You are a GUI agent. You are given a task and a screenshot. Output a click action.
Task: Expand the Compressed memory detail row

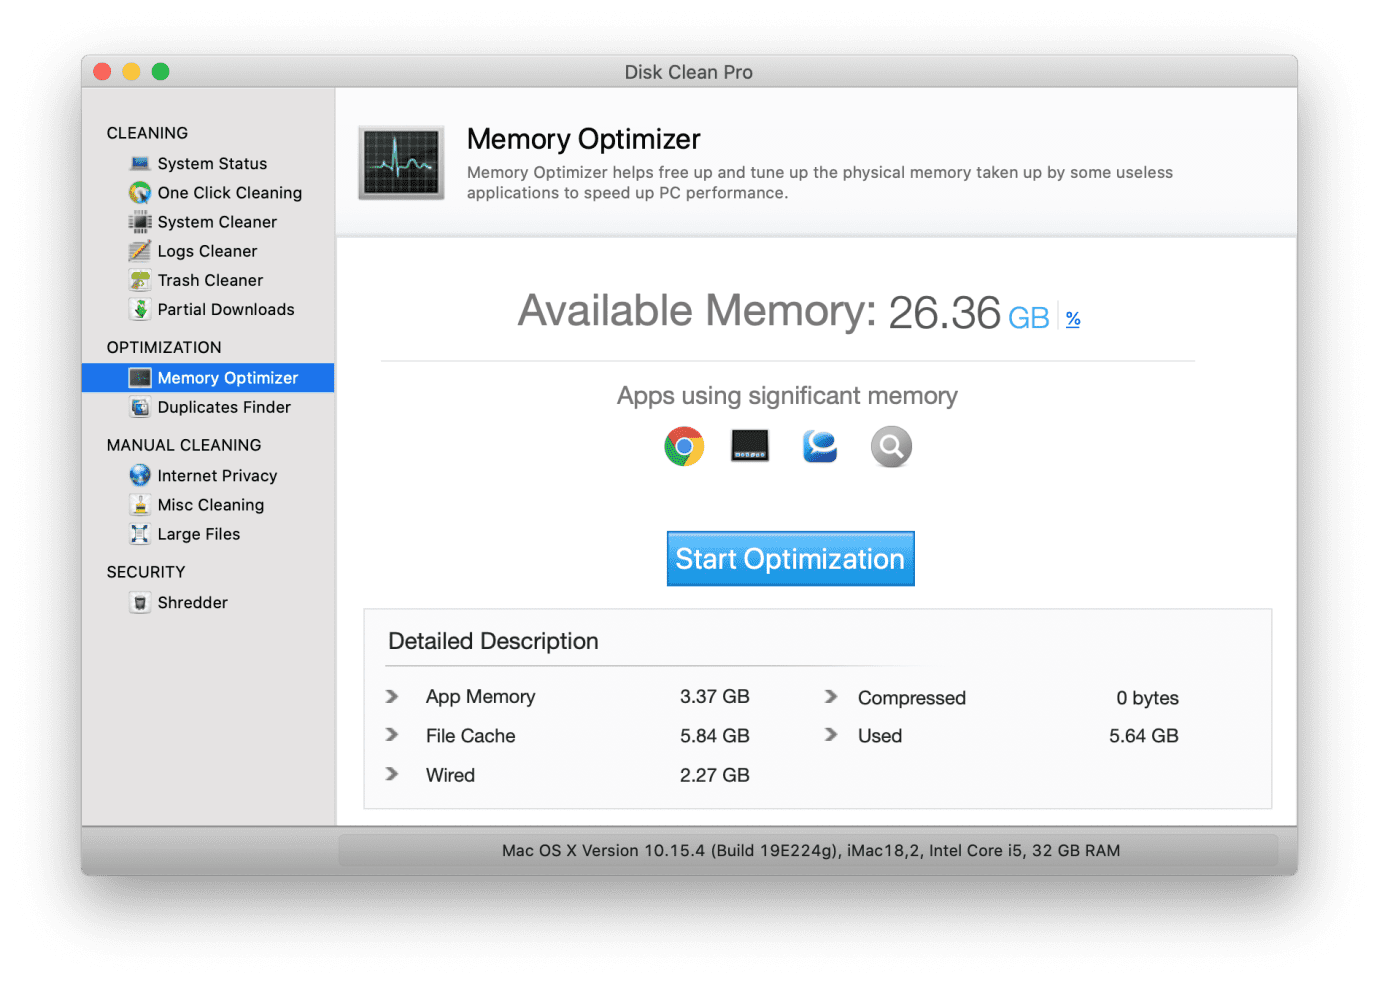coord(831,697)
